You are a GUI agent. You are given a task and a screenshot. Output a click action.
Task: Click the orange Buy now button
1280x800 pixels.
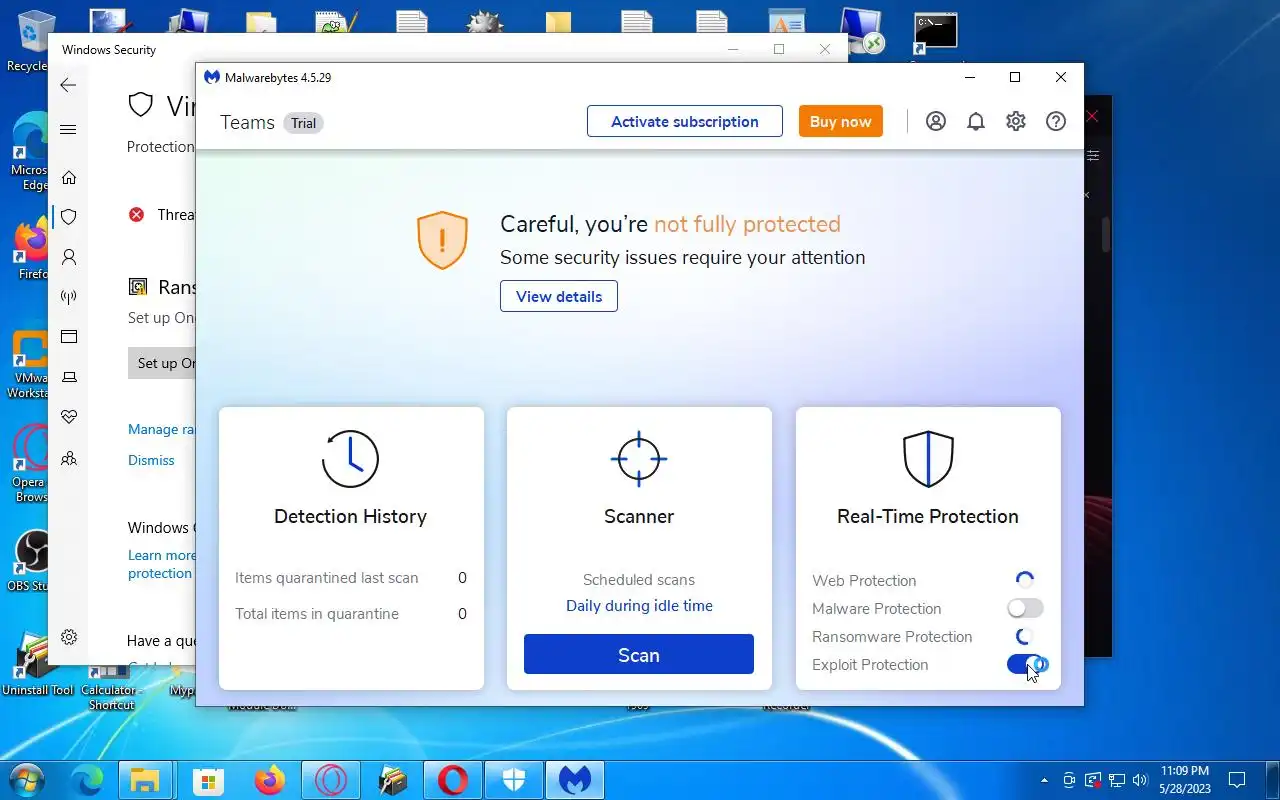click(840, 122)
